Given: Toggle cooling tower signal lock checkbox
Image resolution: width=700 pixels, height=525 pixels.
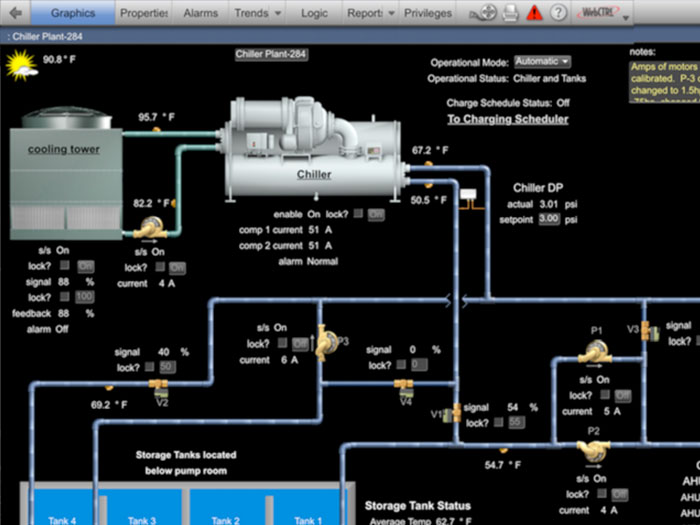Looking at the screenshot, I should click(x=65, y=297).
